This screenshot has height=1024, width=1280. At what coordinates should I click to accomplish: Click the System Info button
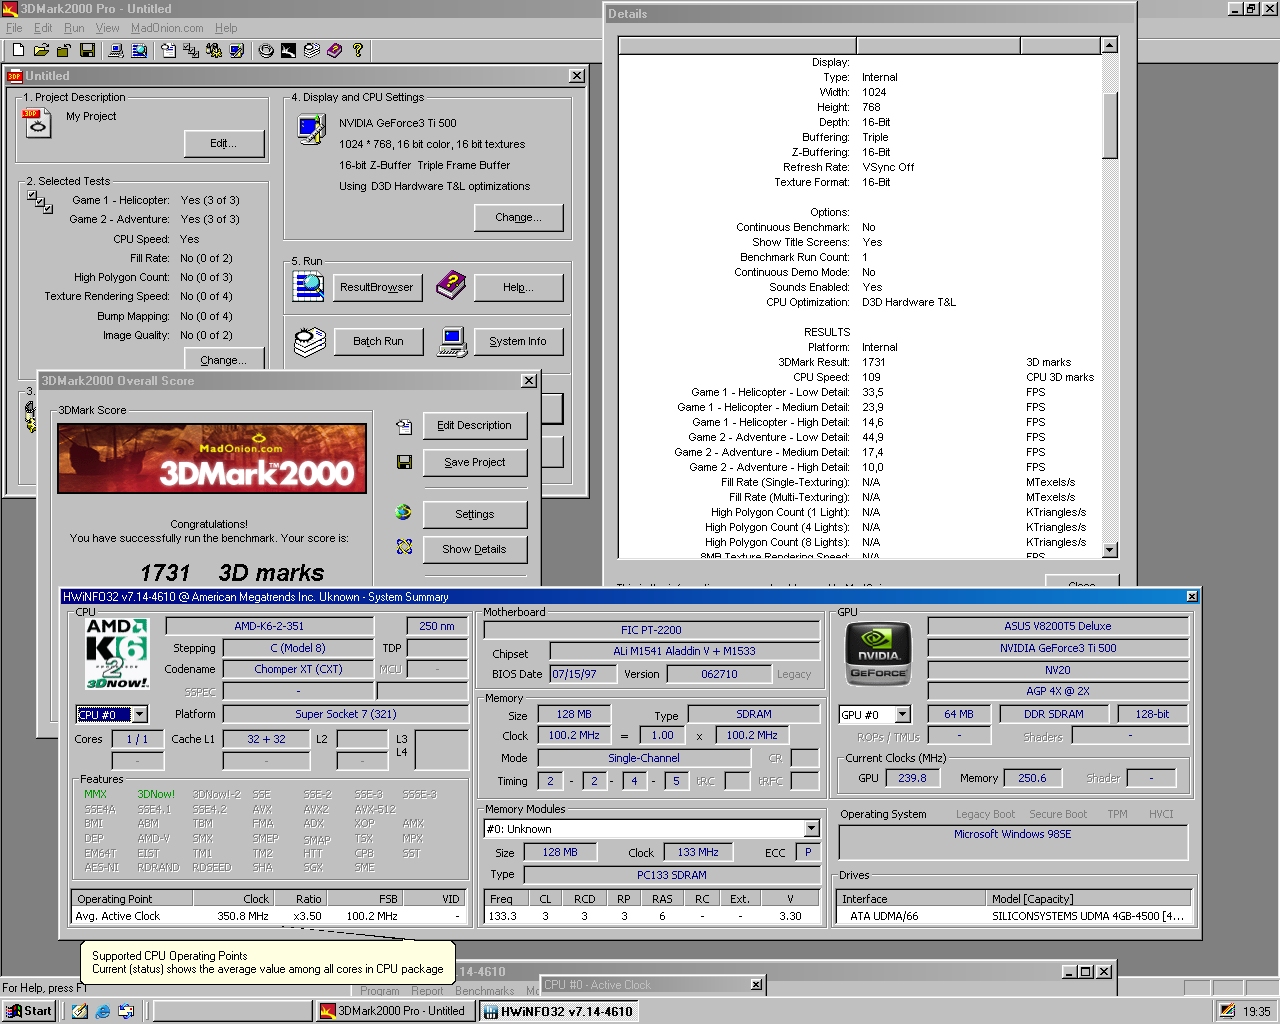tap(518, 341)
